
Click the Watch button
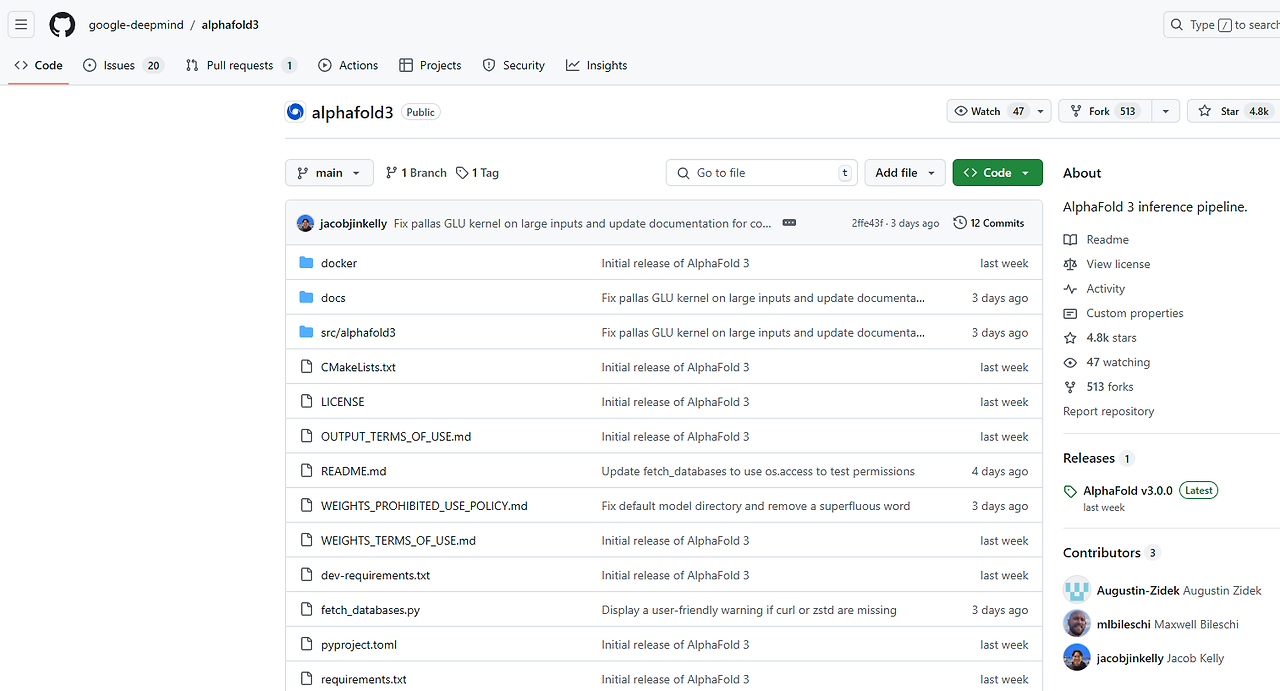click(x=989, y=111)
